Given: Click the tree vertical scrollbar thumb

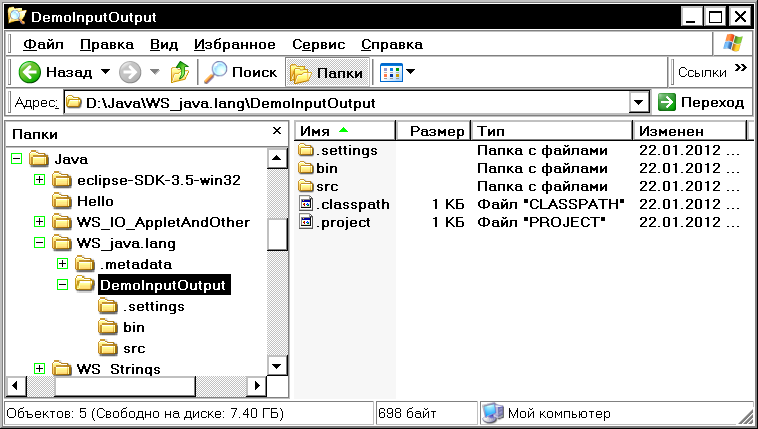Looking at the screenshot, I should tap(277, 234).
